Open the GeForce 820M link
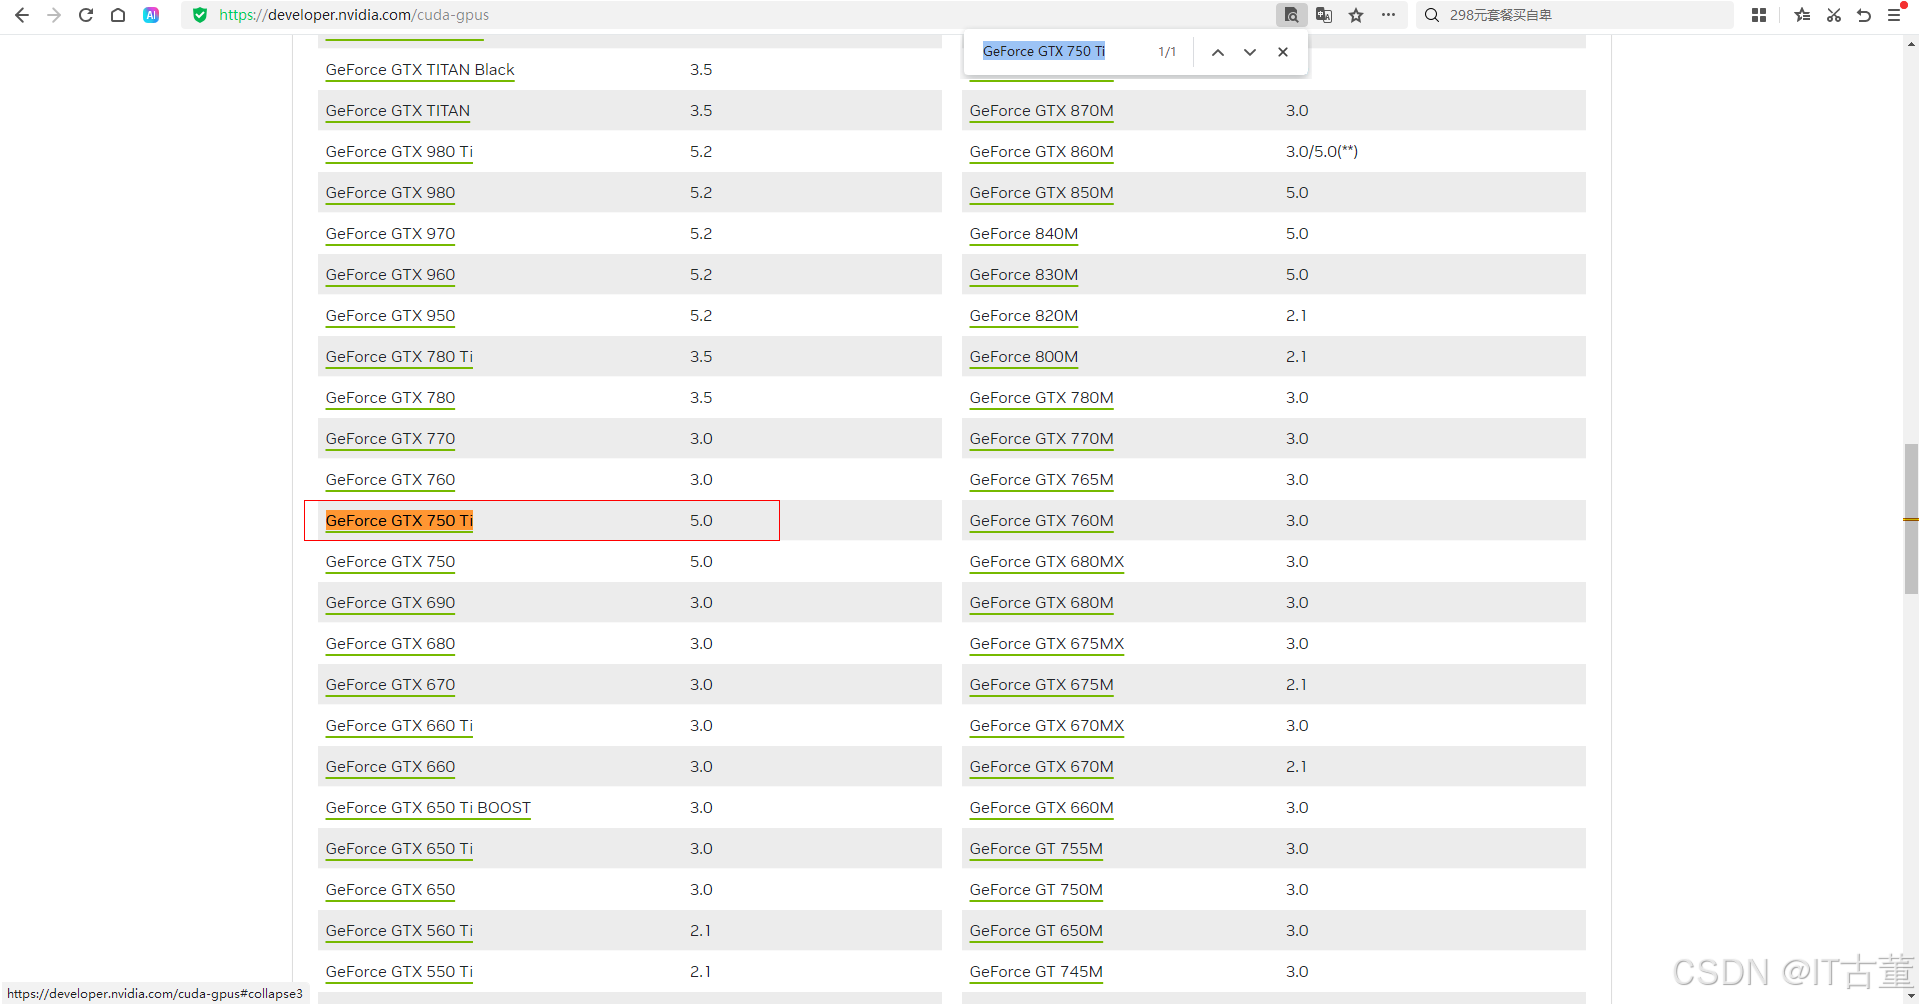 coord(1024,316)
